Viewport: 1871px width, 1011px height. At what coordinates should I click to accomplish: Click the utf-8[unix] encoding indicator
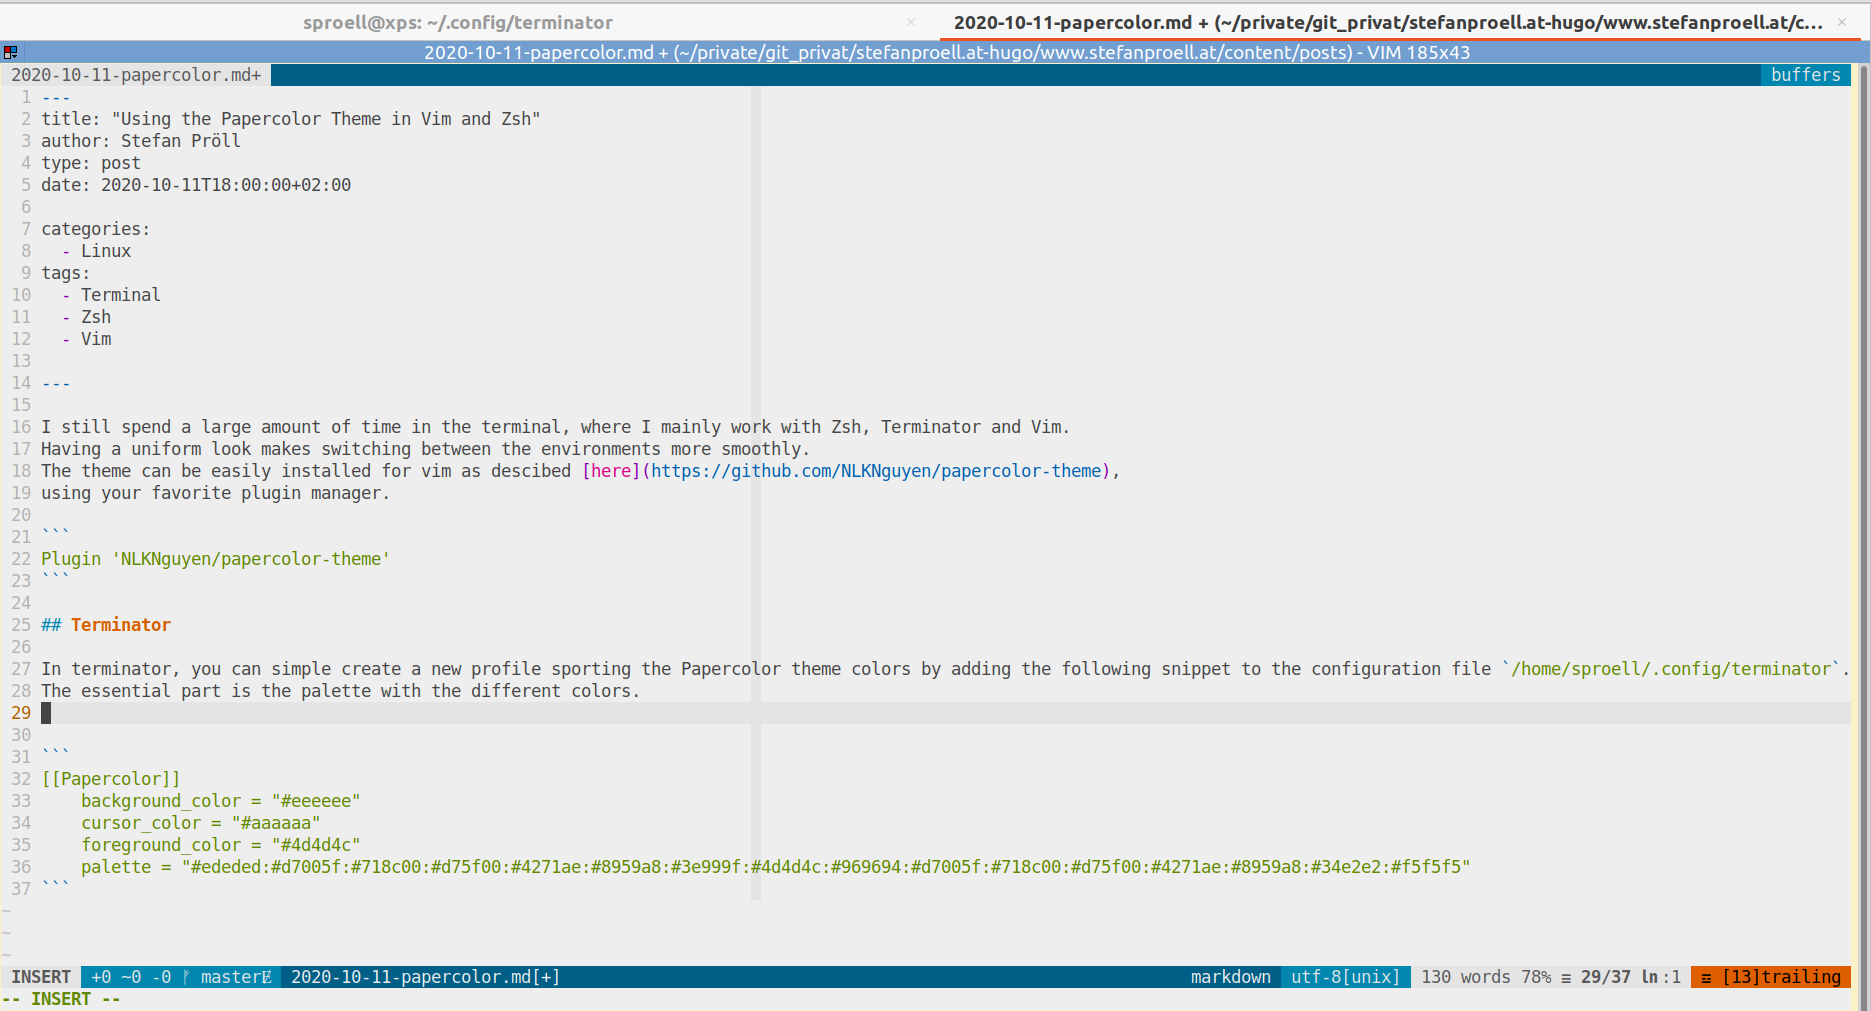click(x=1346, y=977)
